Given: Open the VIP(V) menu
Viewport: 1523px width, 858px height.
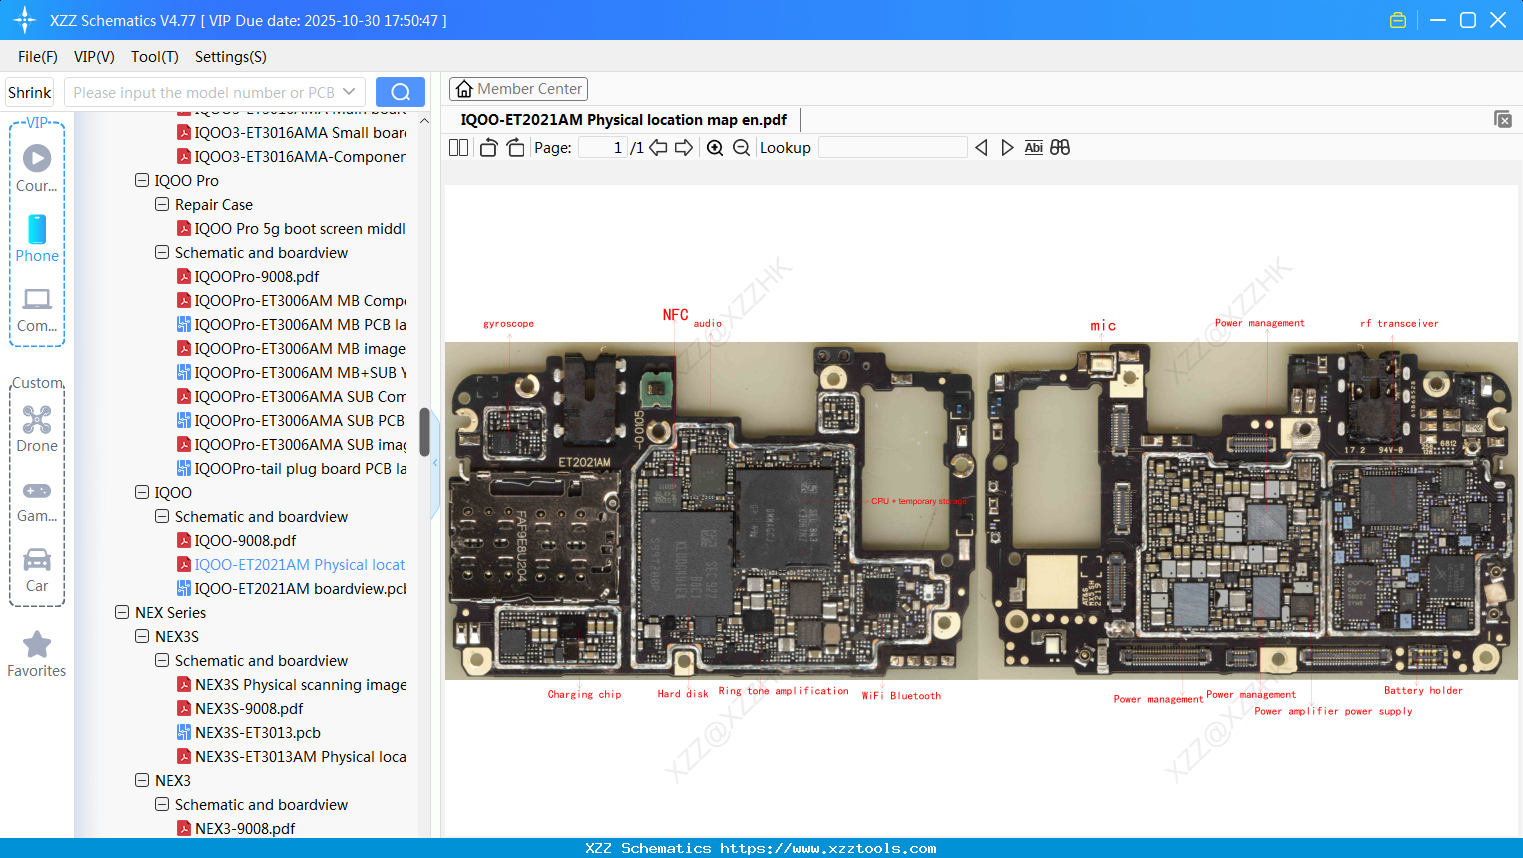Looking at the screenshot, I should pyautogui.click(x=94, y=57).
